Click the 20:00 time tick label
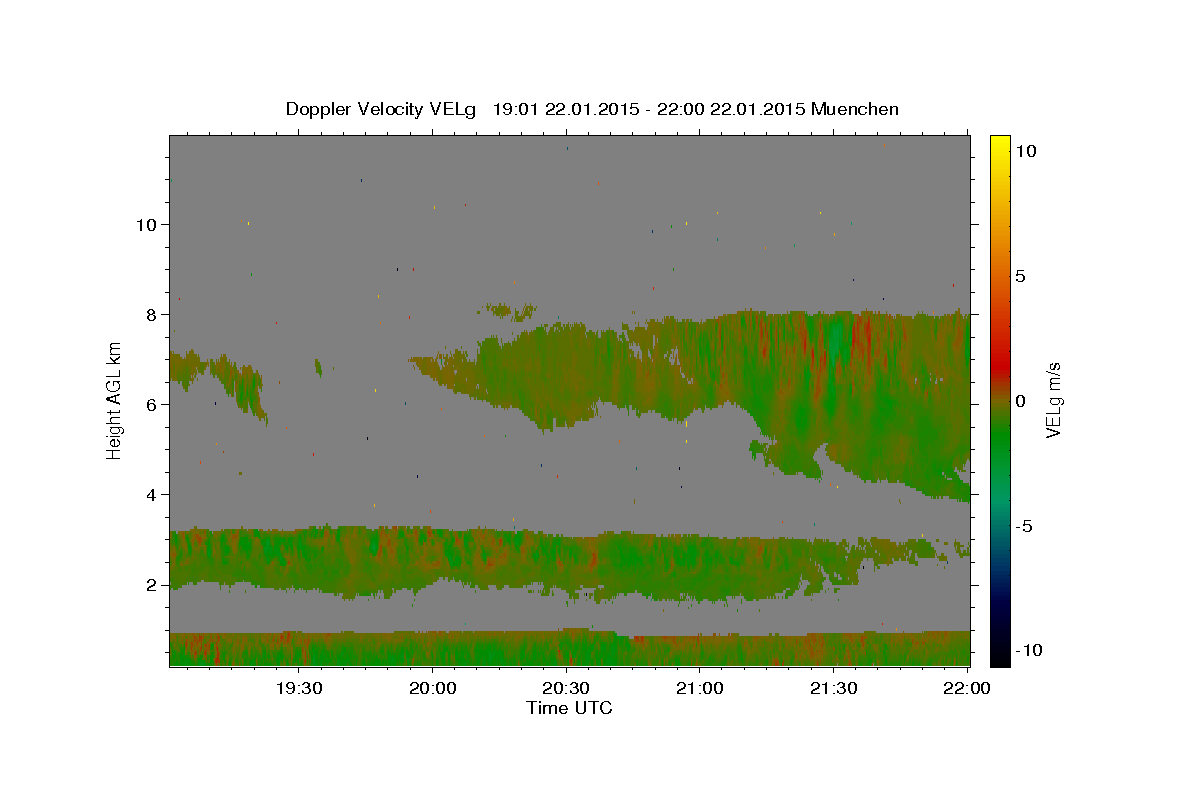Screen dimensions: 1200x800 [433, 688]
